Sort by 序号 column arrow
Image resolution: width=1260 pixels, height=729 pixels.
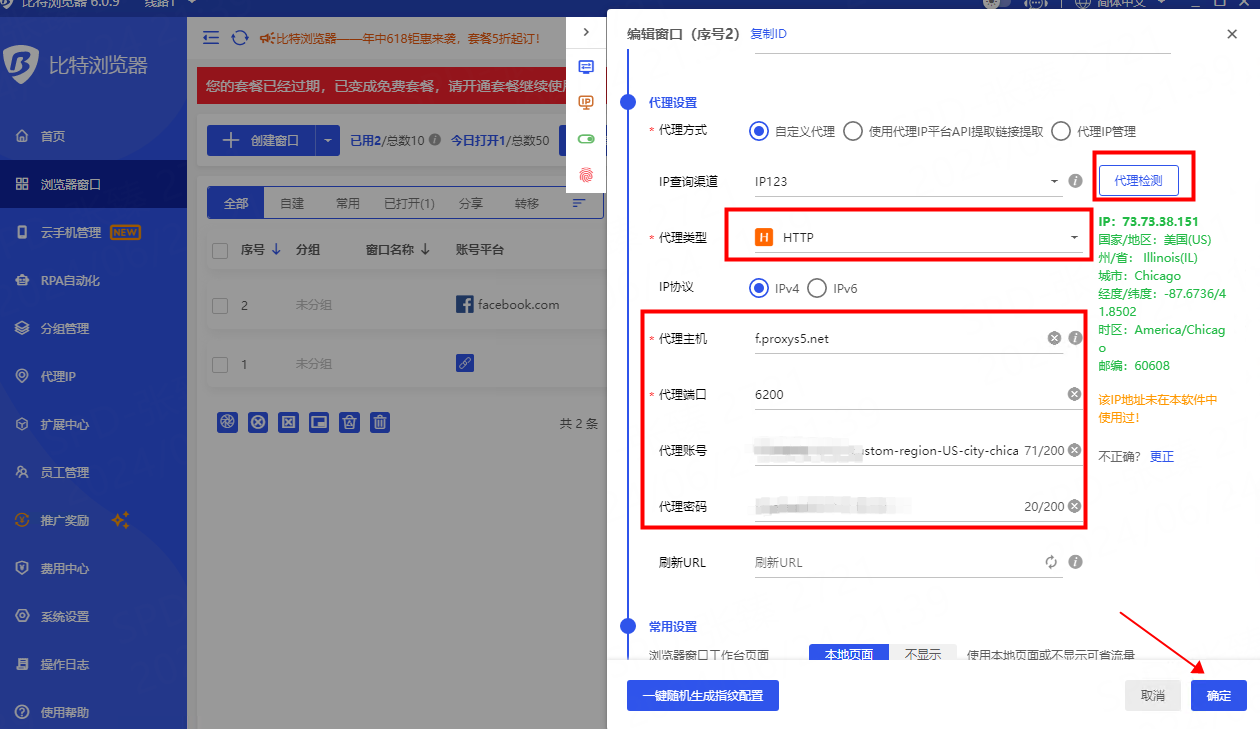[x=276, y=250]
